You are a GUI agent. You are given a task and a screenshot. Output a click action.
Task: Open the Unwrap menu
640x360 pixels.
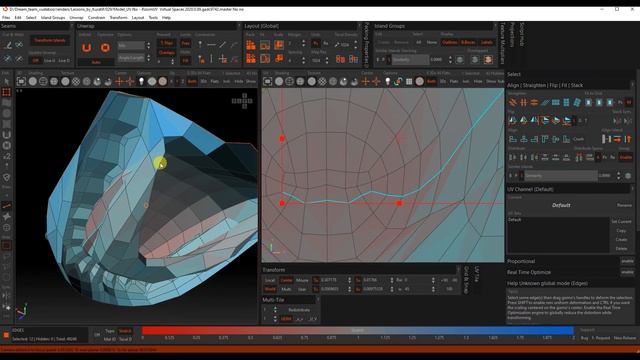click(x=76, y=18)
